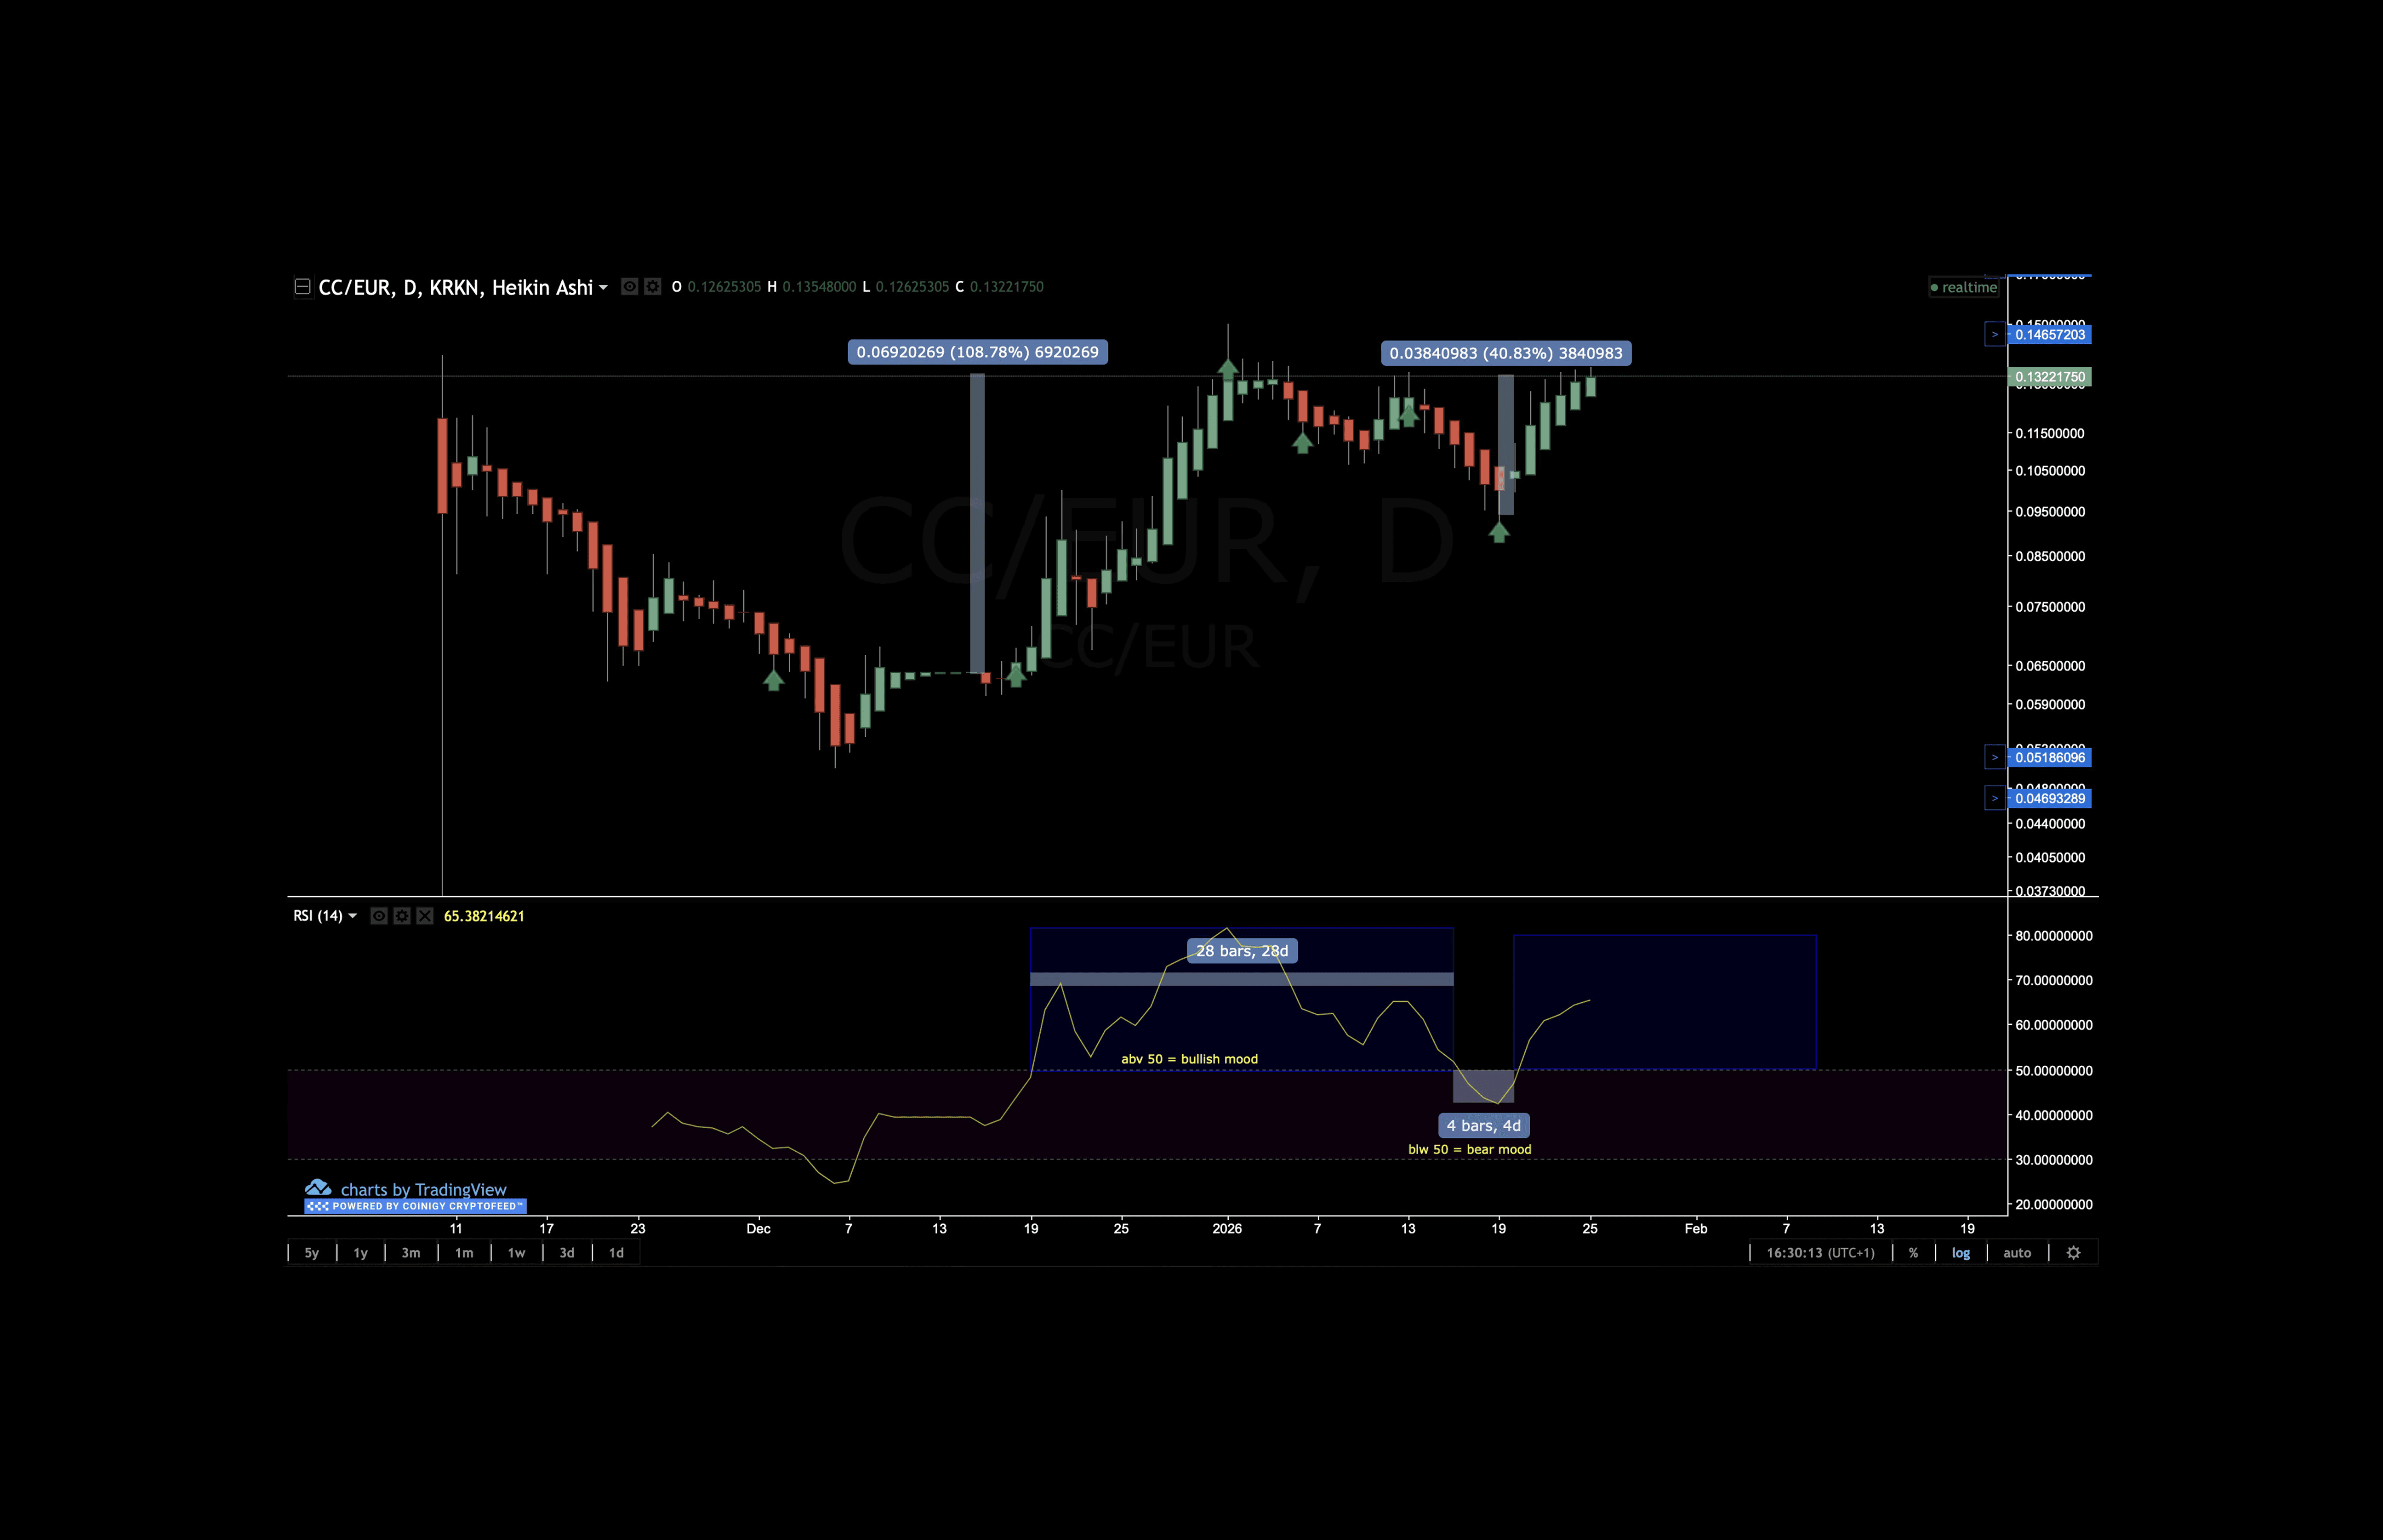The width and height of the screenshot is (2383, 1540).
Task: Open RSI (14) settings gear
Action: [402, 916]
